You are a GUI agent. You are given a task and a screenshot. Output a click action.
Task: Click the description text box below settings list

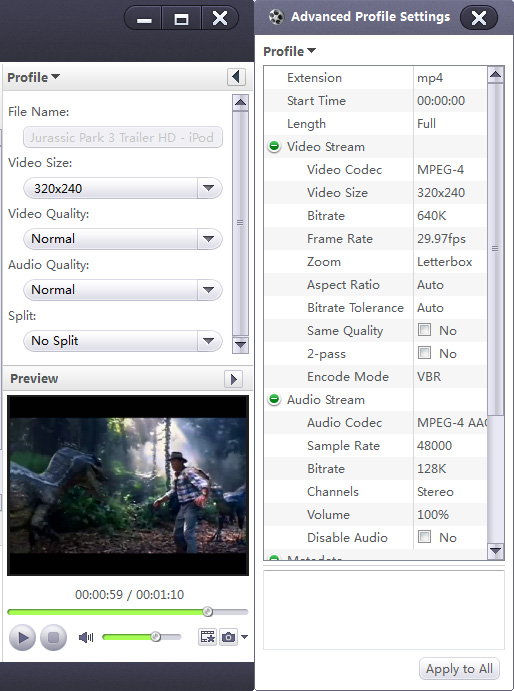click(384, 610)
